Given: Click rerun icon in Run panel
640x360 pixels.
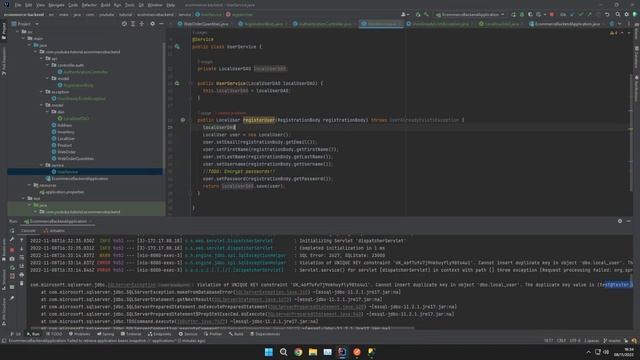Looking at the screenshot, I should click(x=12, y=231).
